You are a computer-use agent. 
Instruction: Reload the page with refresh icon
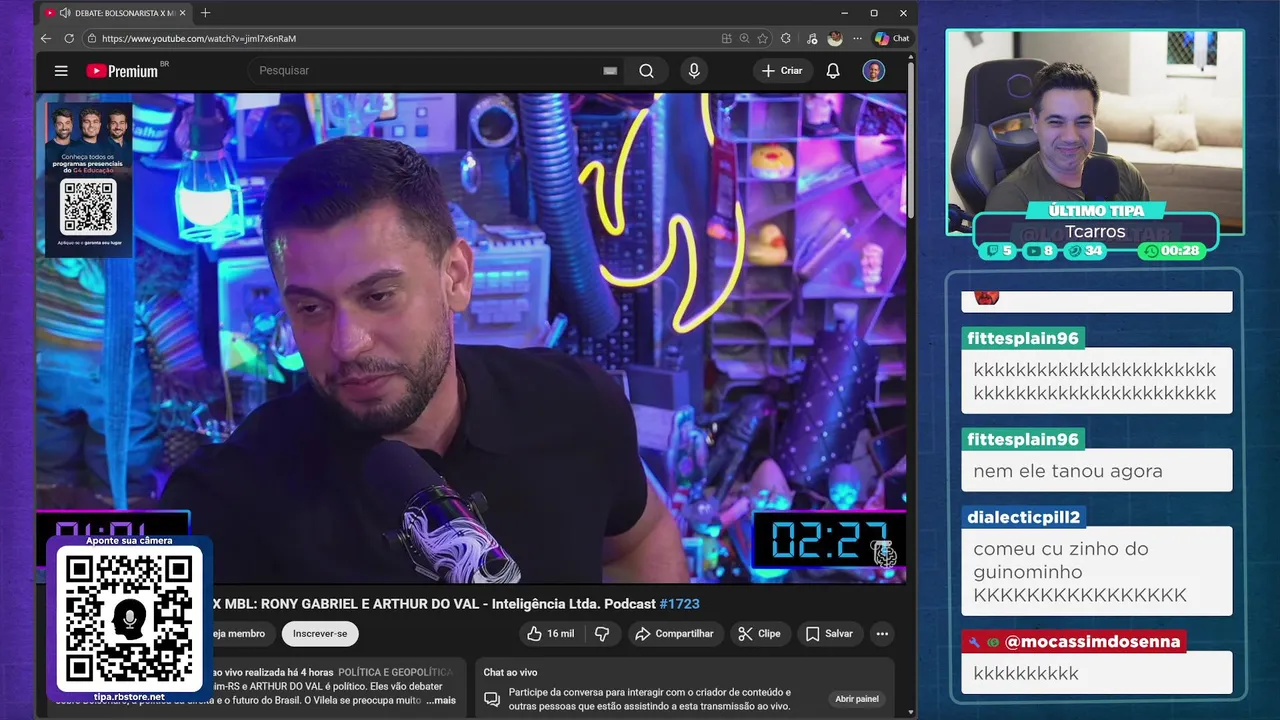[69, 38]
